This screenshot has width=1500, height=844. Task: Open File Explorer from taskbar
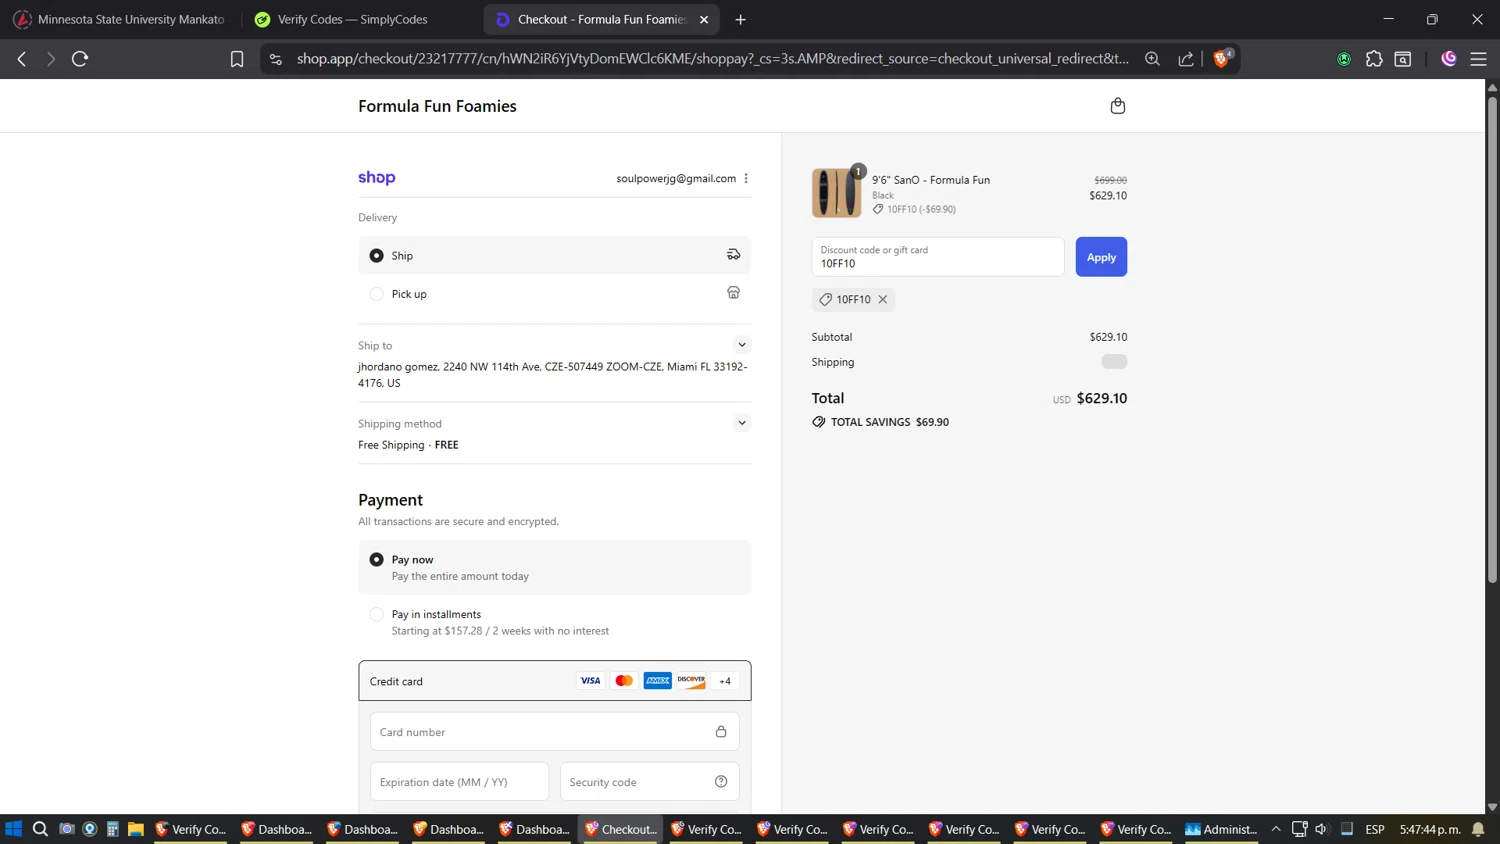(136, 829)
